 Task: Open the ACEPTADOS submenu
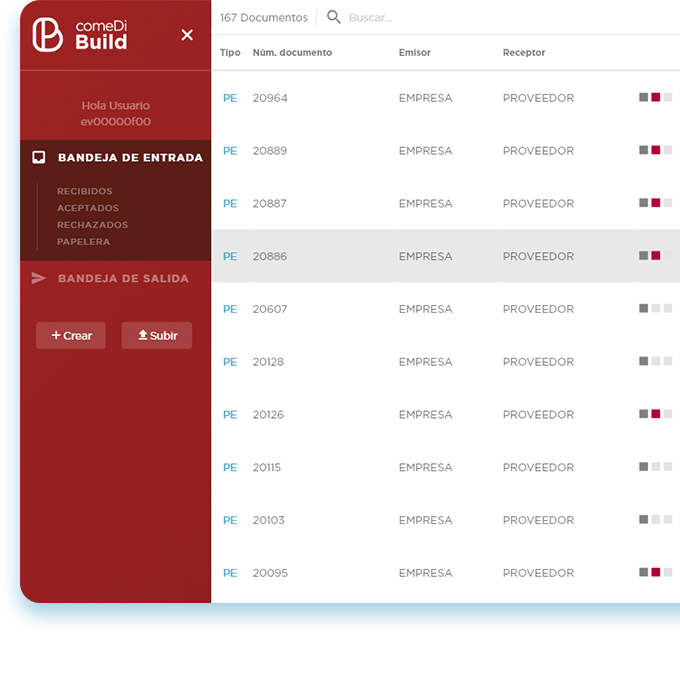click(x=88, y=208)
